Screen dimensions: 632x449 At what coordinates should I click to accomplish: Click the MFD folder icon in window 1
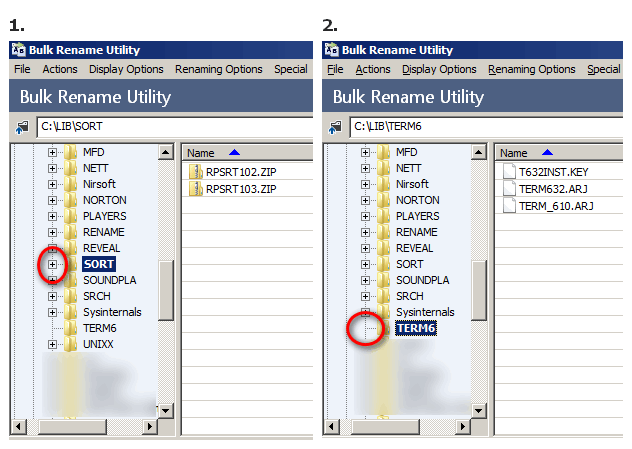click(x=71, y=152)
